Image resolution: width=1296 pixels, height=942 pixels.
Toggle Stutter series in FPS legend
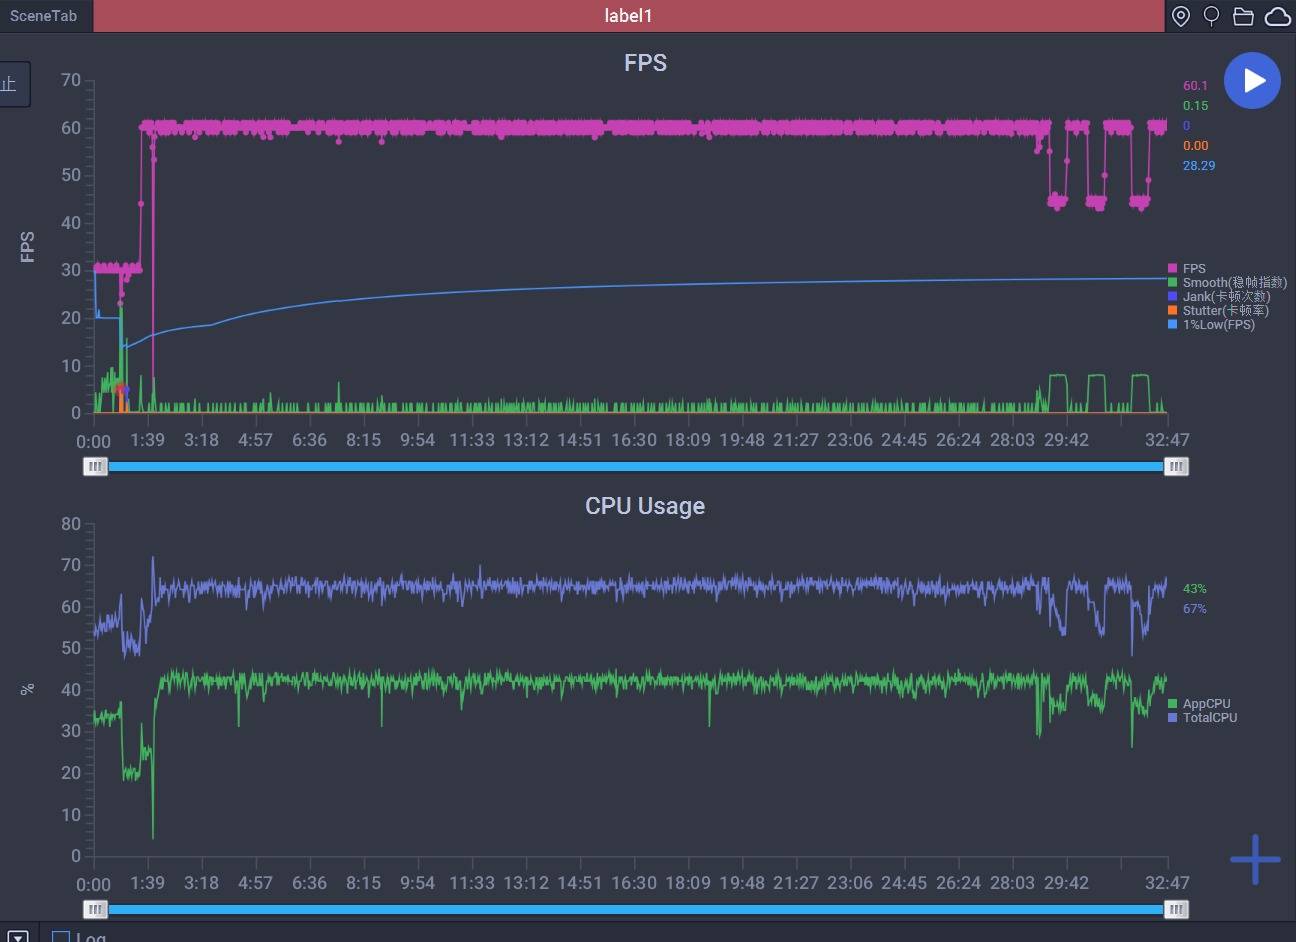1218,310
